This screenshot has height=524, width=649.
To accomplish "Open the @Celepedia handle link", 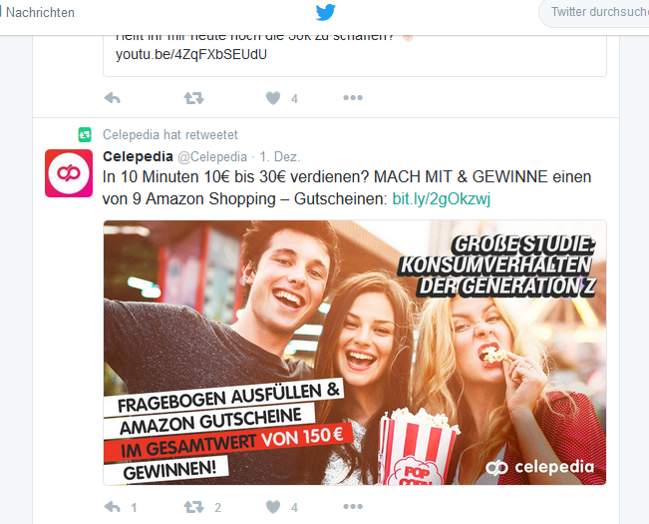I will [x=212, y=157].
